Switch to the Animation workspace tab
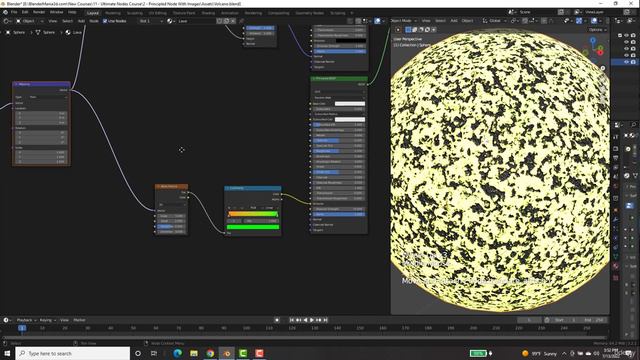Viewport: 640px width, 360px height. pyautogui.click(x=230, y=13)
